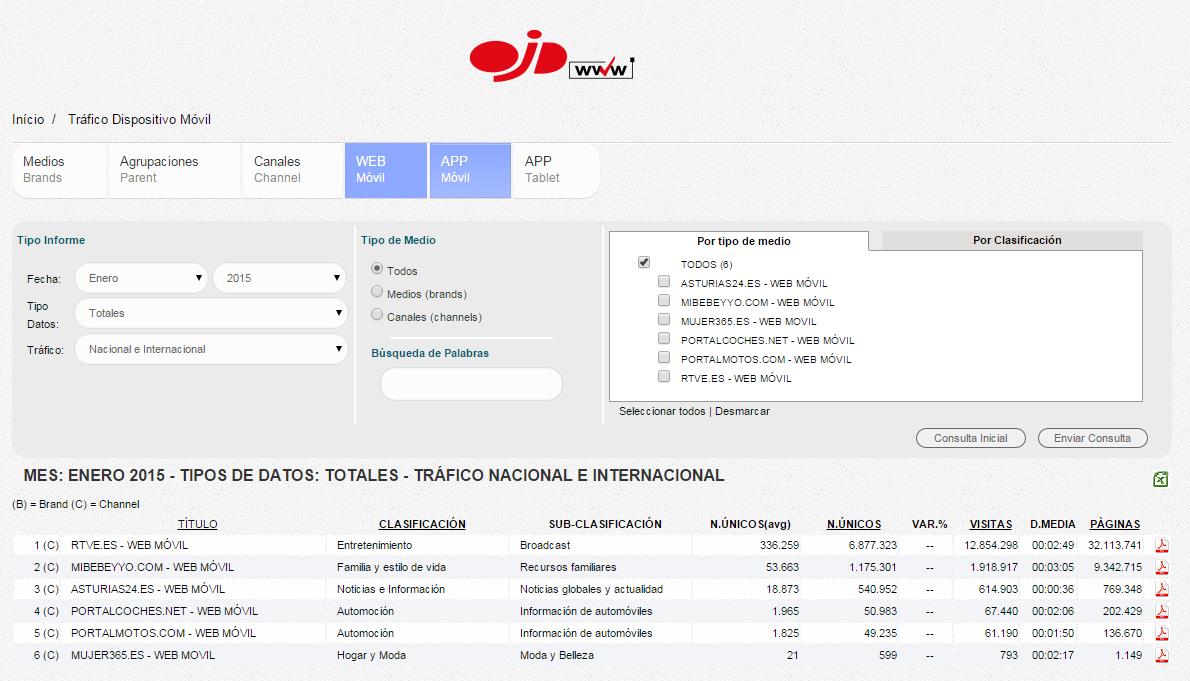Open PDF report for ASTURIAS24.ES row
The width and height of the screenshot is (1190, 681).
tap(1162, 589)
